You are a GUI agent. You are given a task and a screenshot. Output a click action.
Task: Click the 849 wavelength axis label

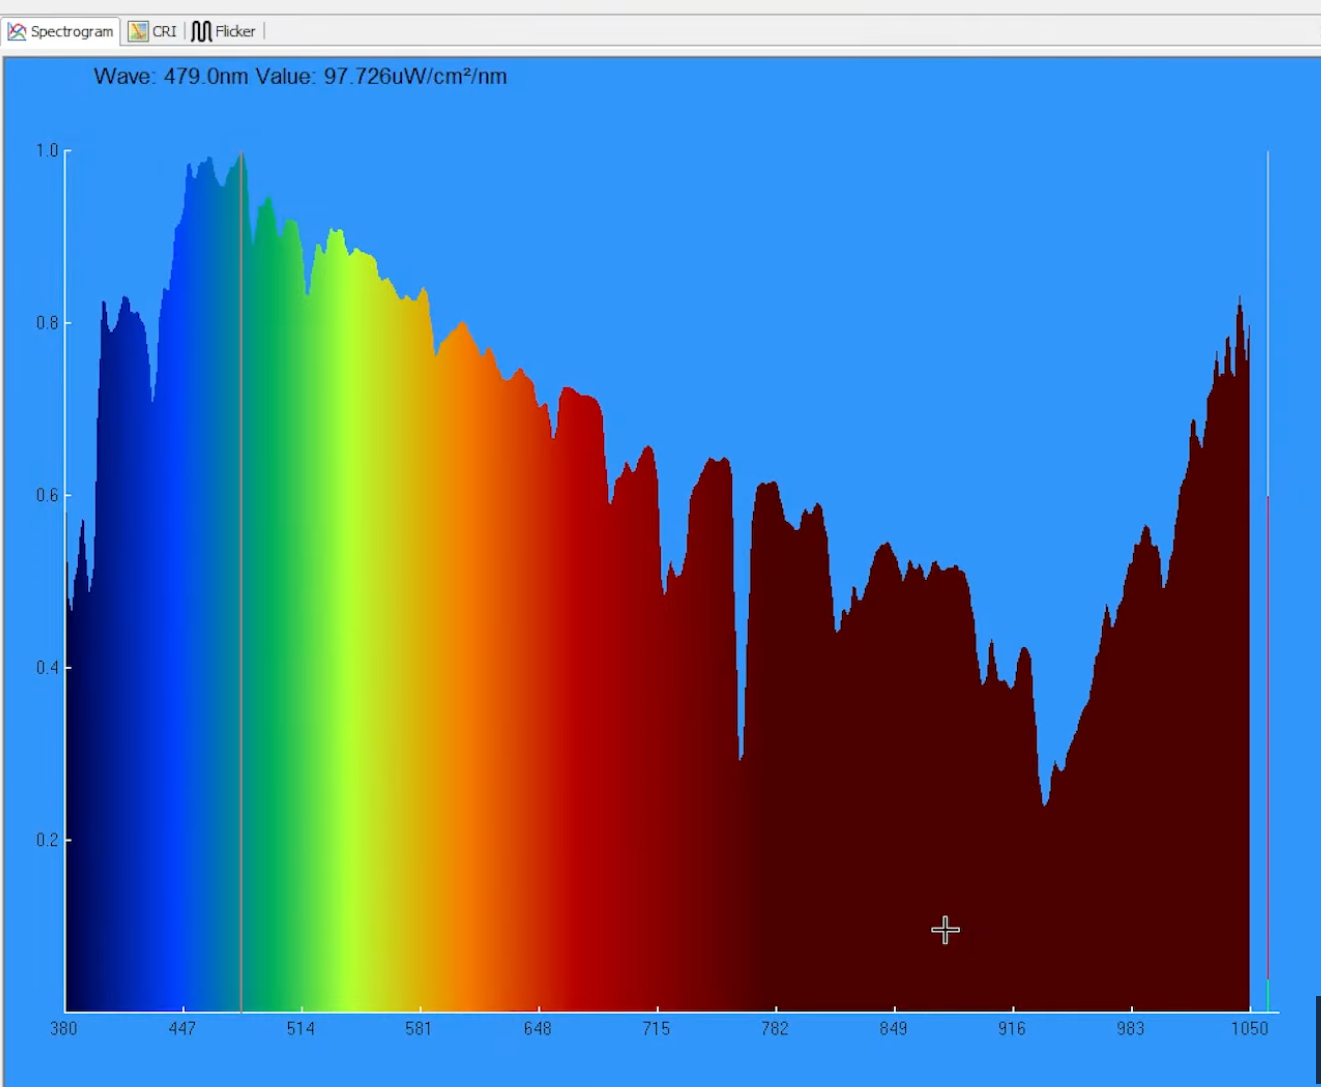tap(893, 1028)
